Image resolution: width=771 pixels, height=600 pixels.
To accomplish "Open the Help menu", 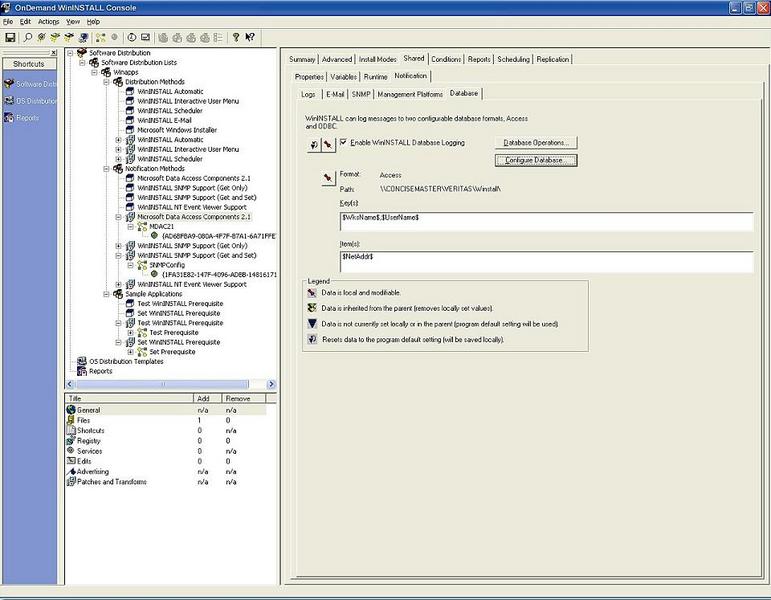I will [93, 22].
